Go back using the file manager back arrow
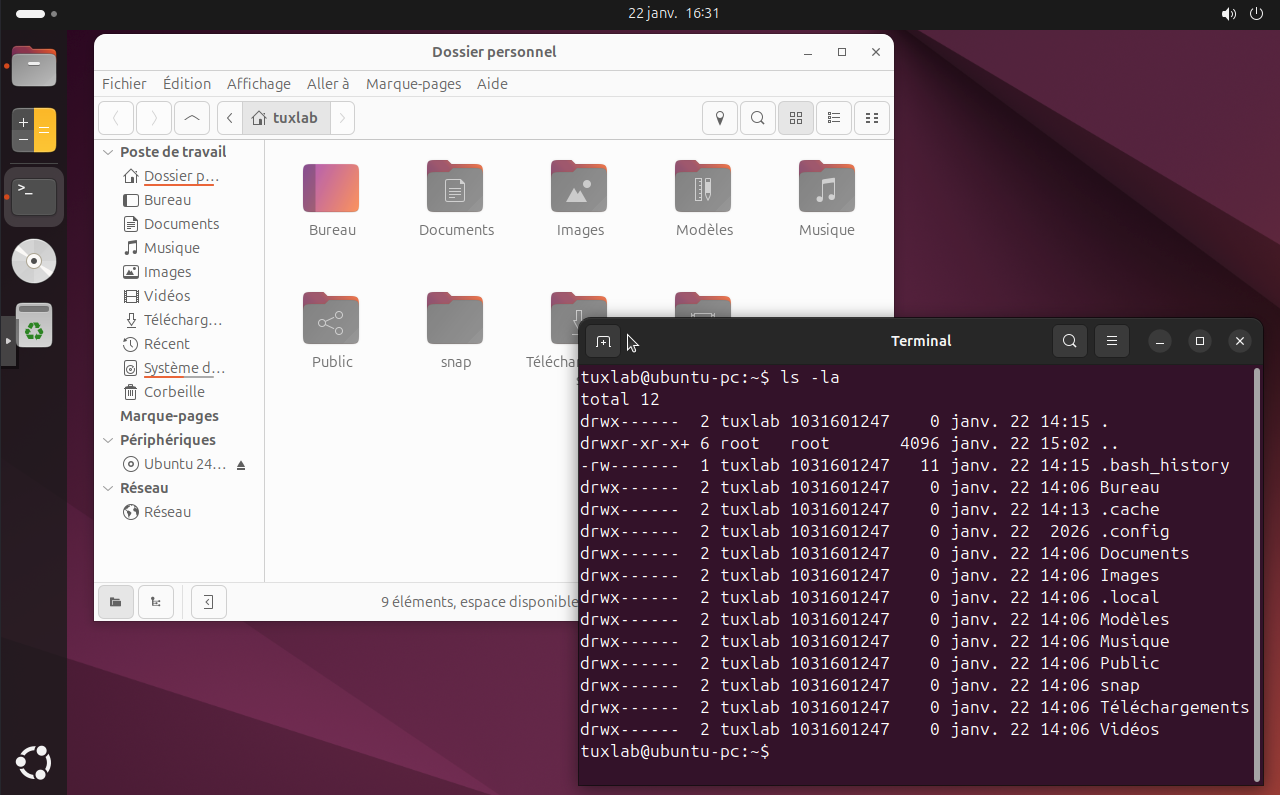 click(116, 118)
